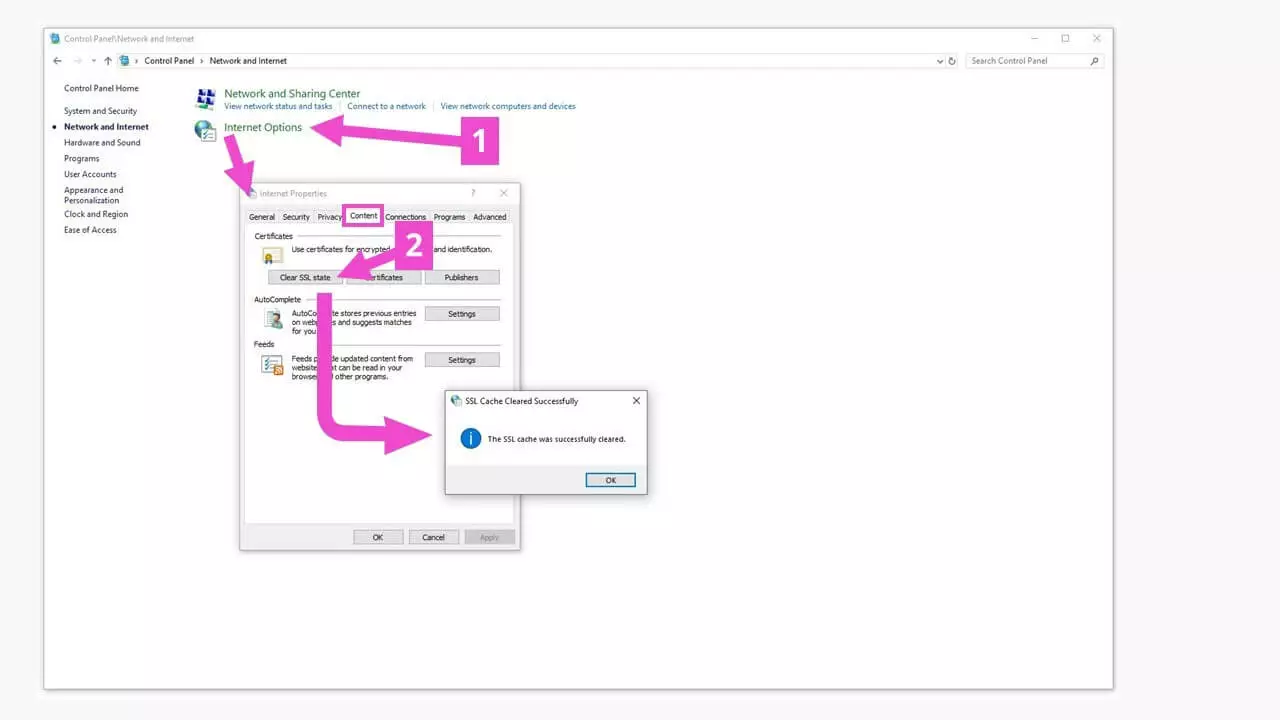
Task: Select Network and Internet in sidebar
Action: point(106,127)
